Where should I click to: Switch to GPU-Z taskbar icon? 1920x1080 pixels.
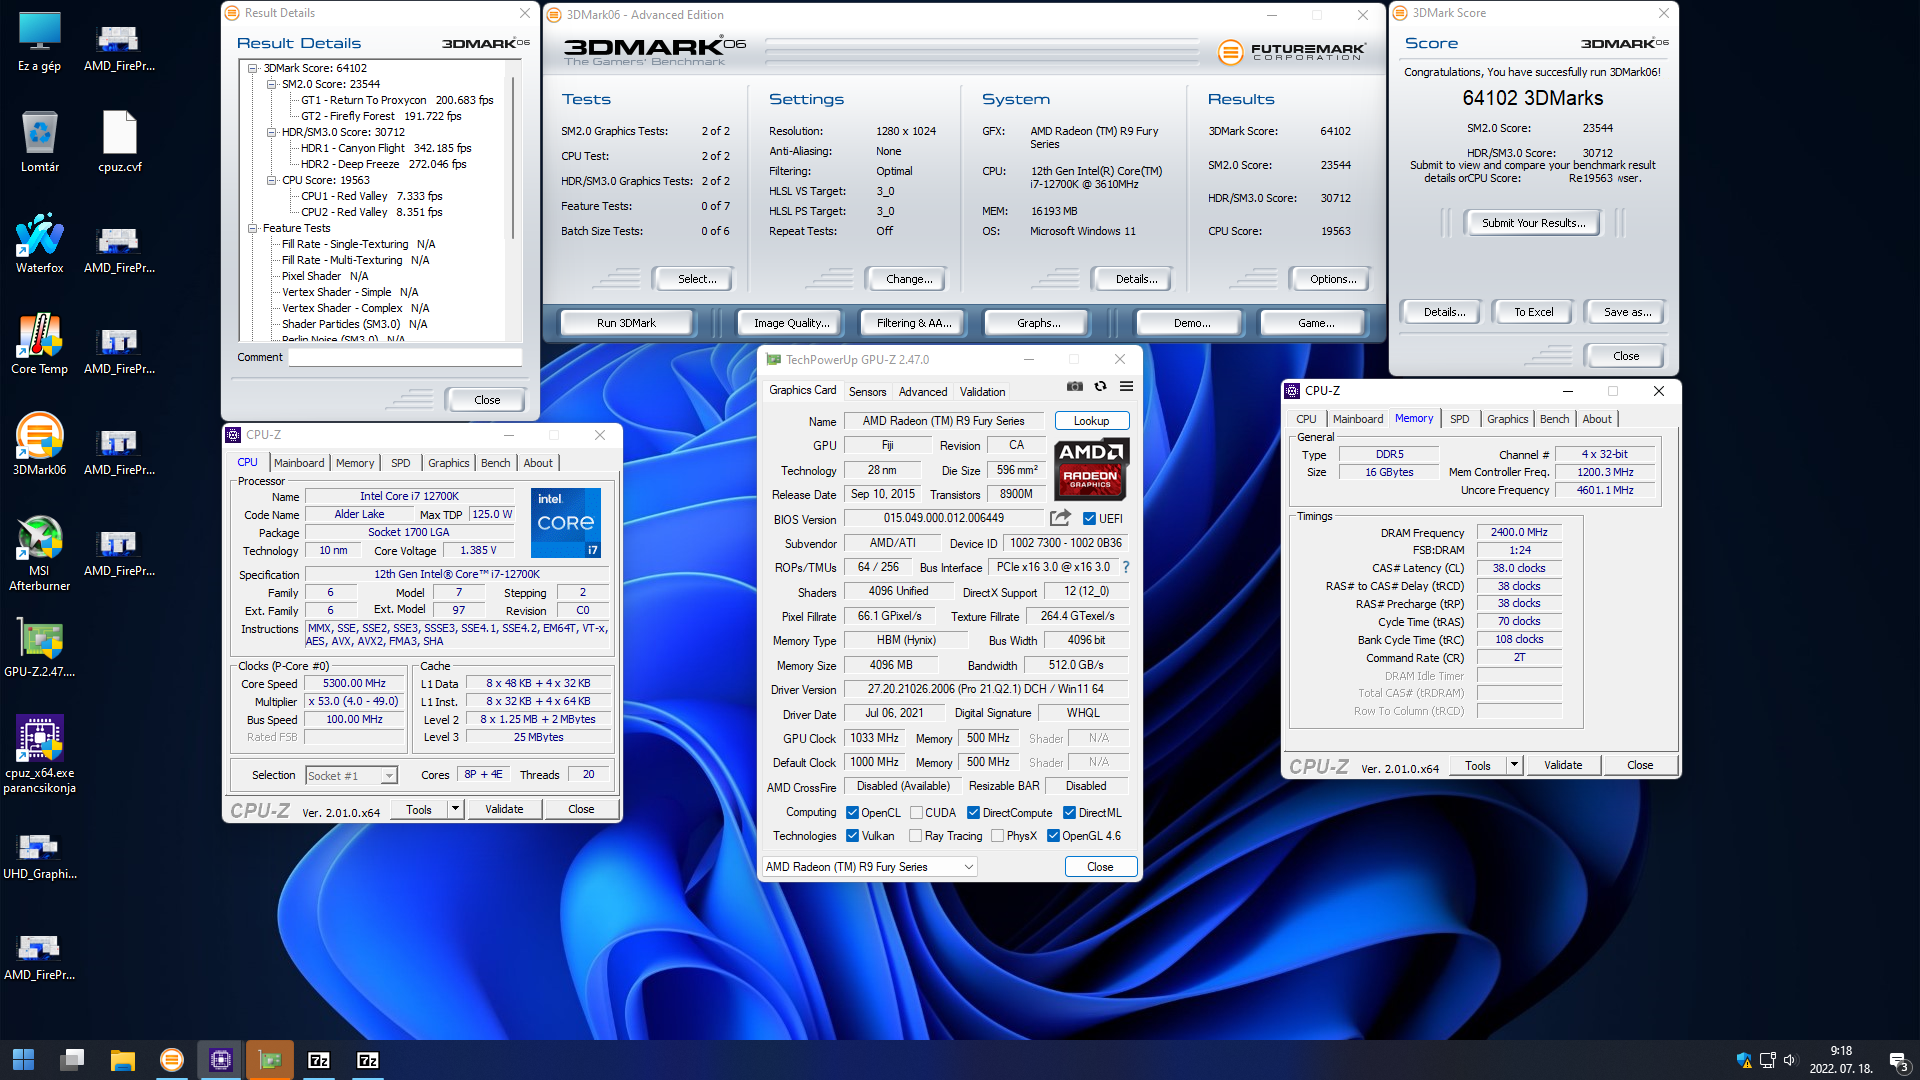270,1060
